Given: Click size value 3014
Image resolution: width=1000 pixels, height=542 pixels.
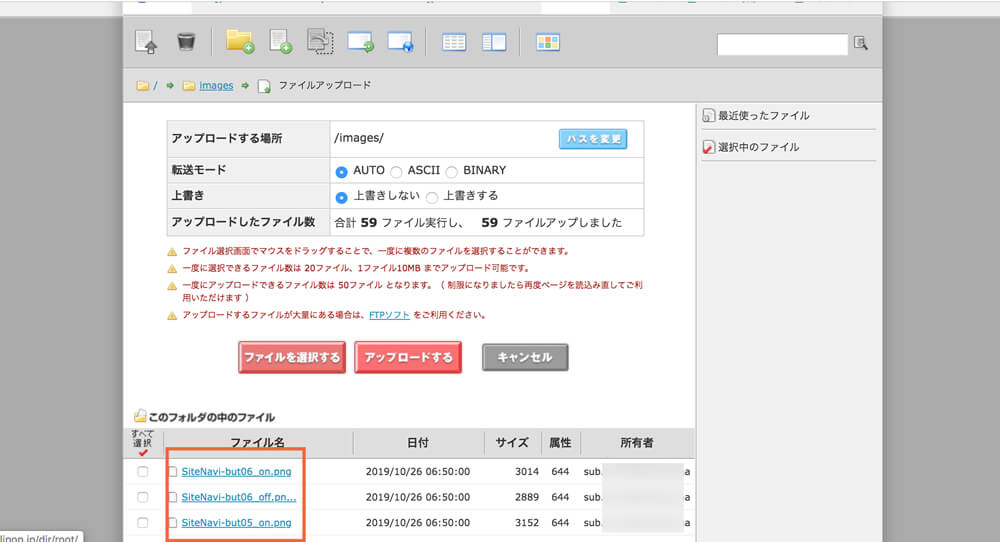Looking at the screenshot, I should tap(527, 472).
